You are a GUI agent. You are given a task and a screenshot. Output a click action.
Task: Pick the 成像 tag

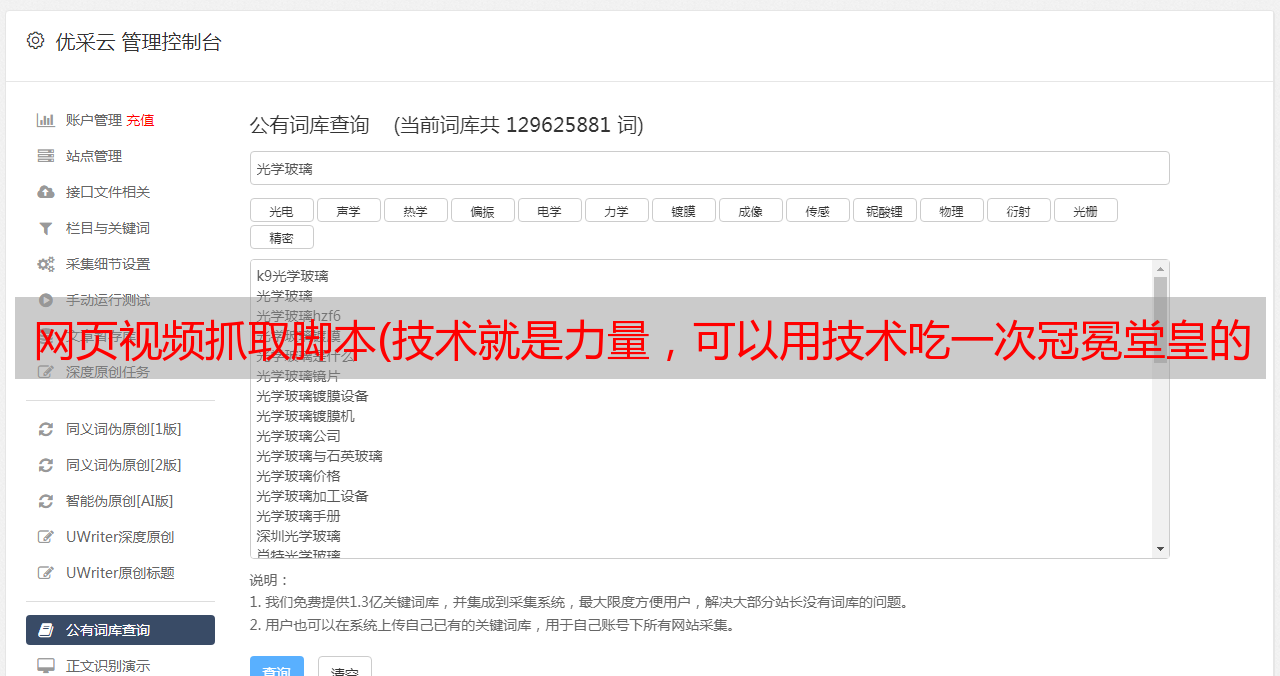[750, 210]
